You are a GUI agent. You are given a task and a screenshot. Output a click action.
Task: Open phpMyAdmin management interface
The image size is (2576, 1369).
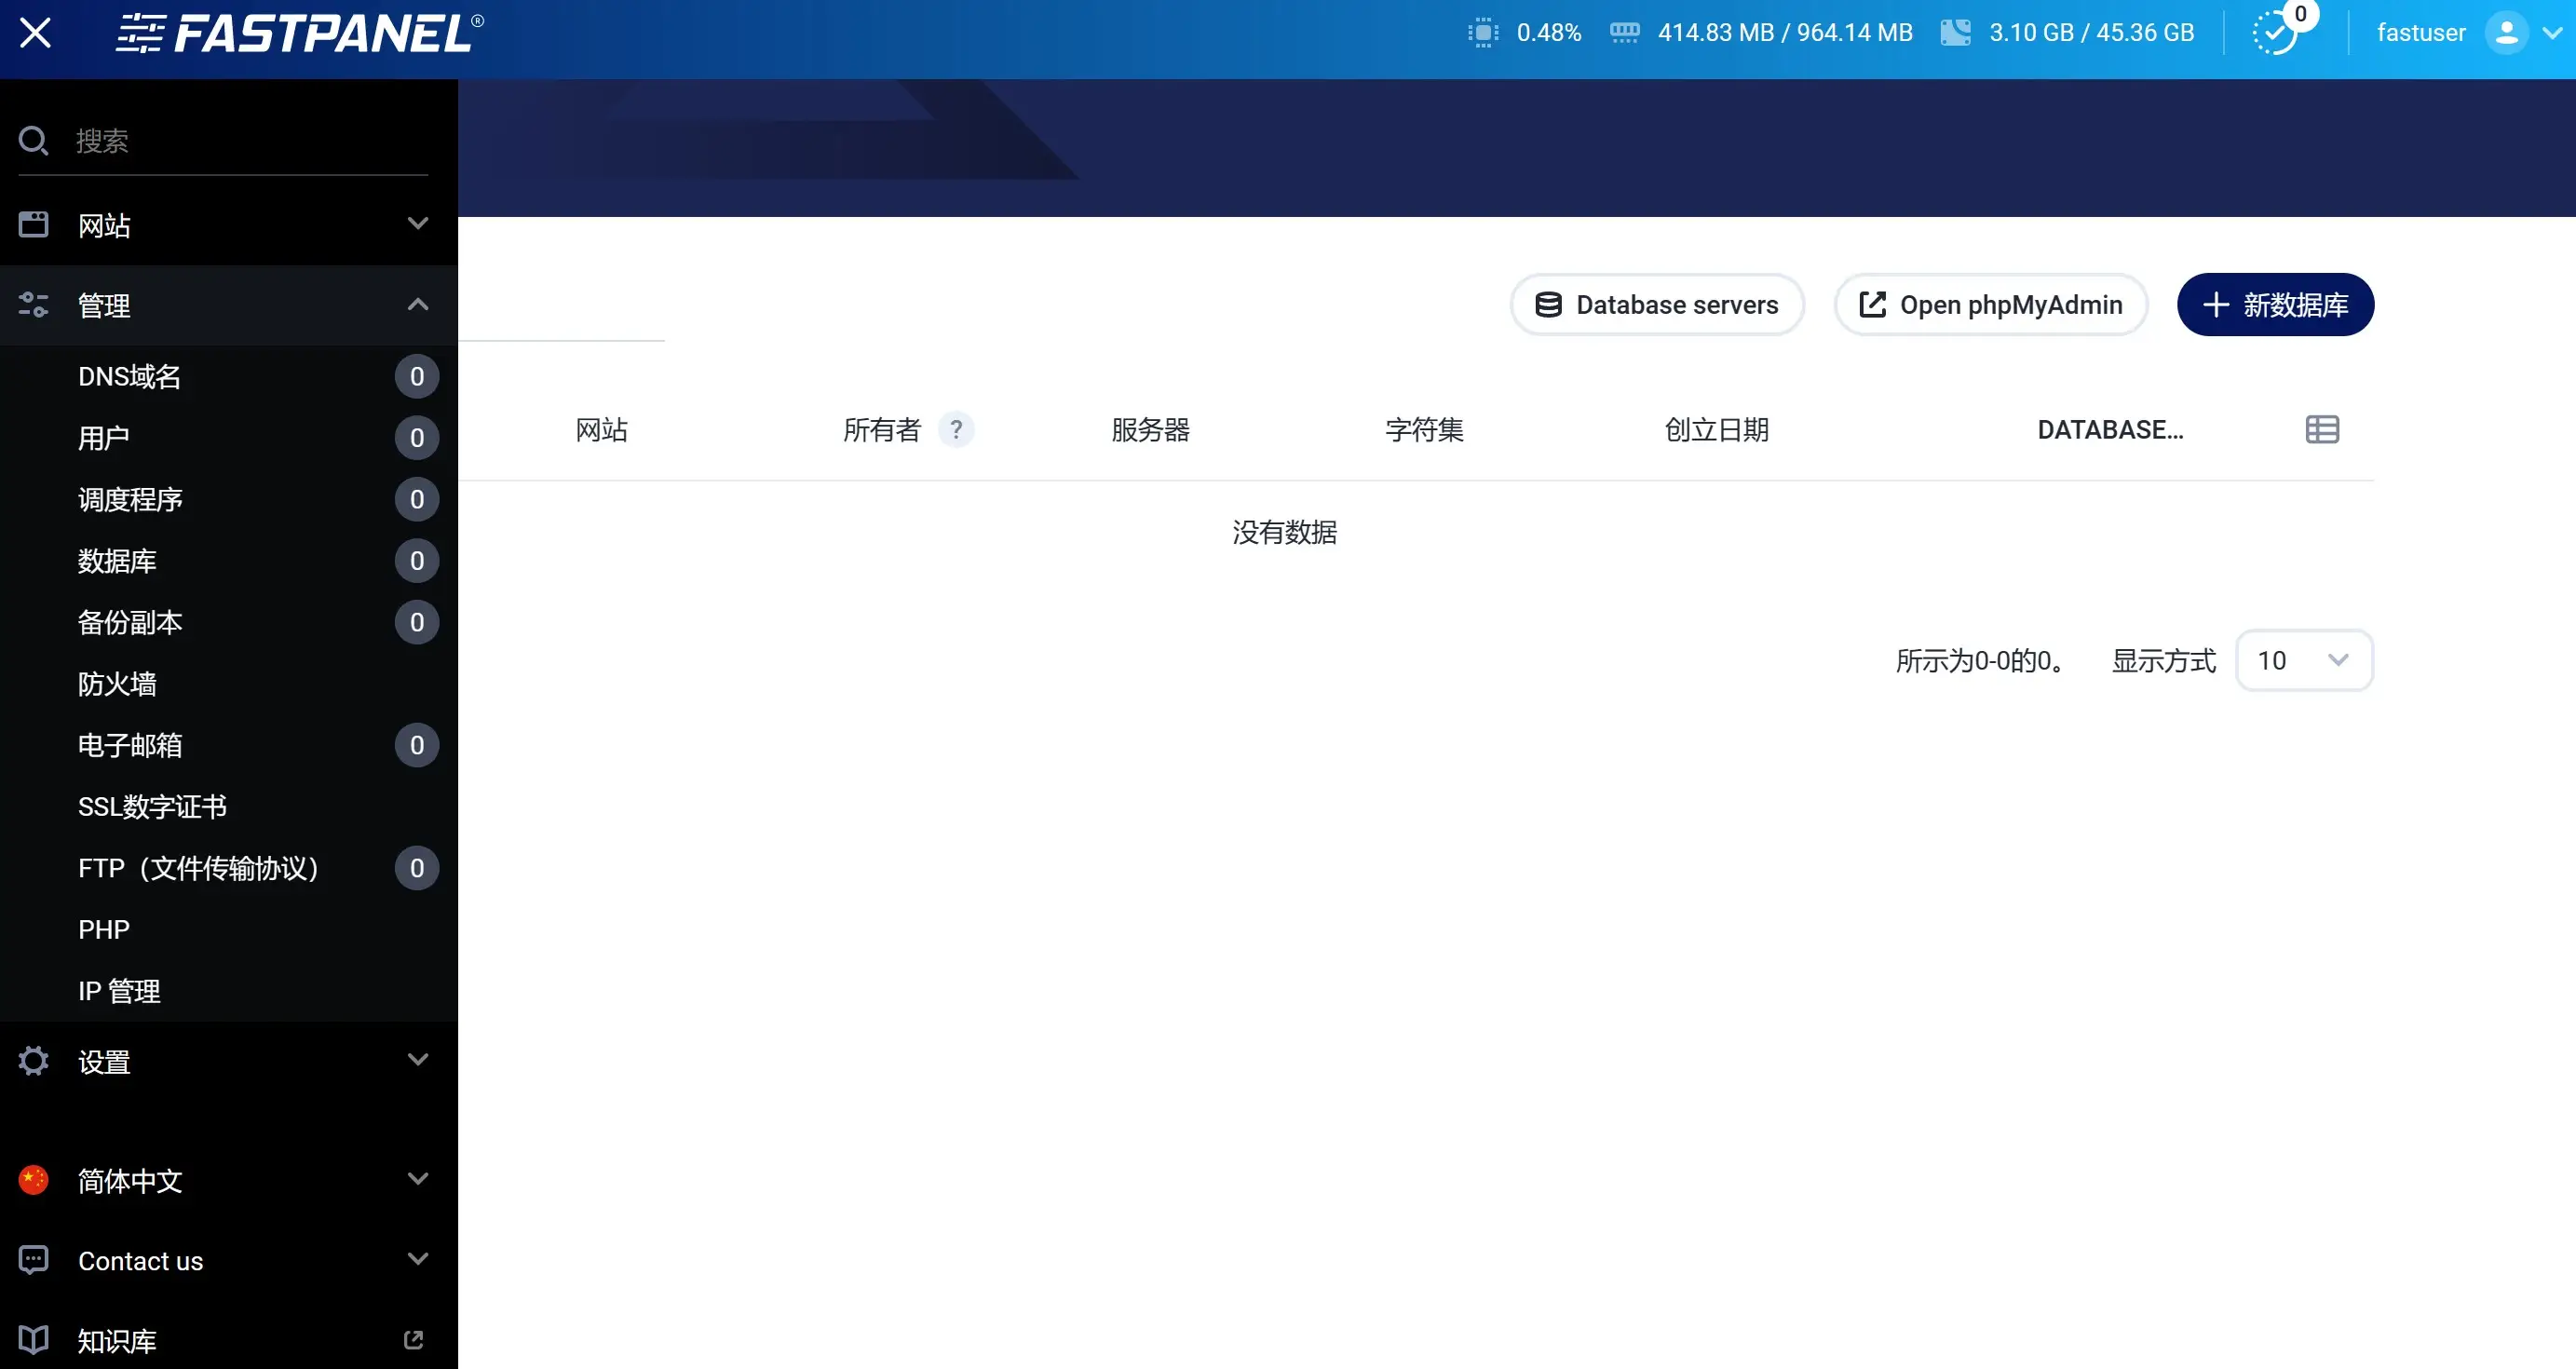[x=1990, y=305]
